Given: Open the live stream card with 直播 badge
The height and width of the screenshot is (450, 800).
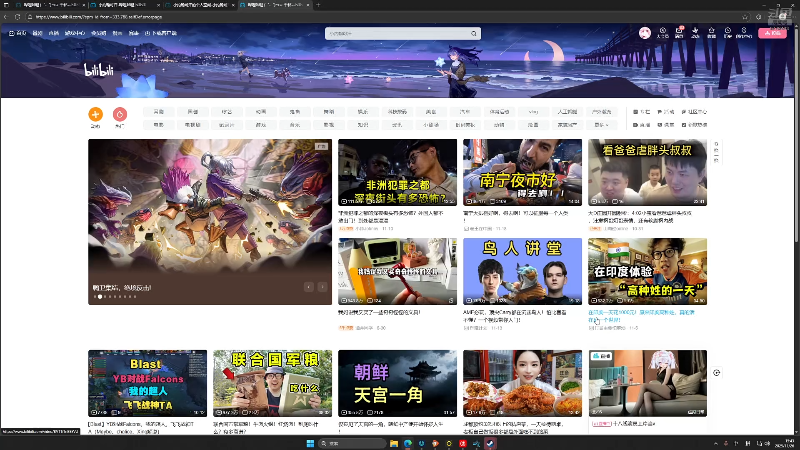Looking at the screenshot, I should [647, 383].
